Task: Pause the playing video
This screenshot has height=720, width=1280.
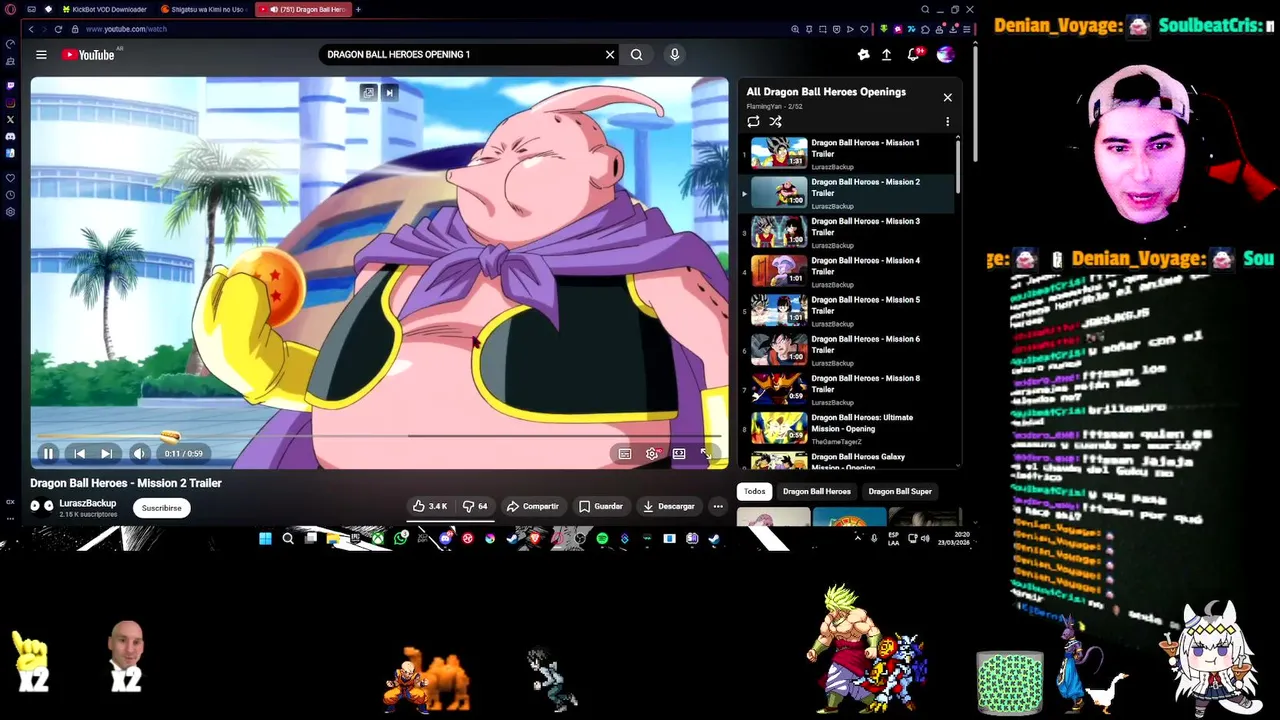Action: coord(48,454)
